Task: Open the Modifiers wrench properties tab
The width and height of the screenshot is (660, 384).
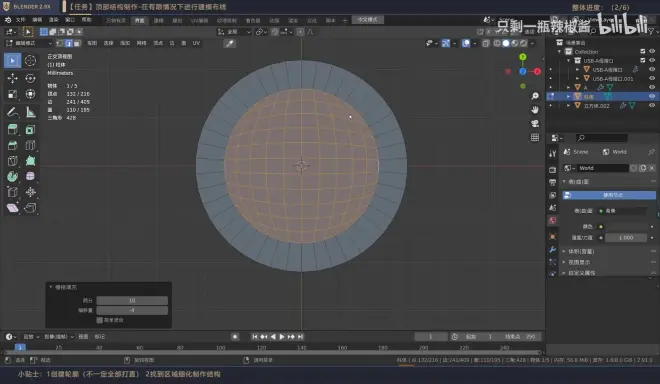Action: (x=553, y=249)
